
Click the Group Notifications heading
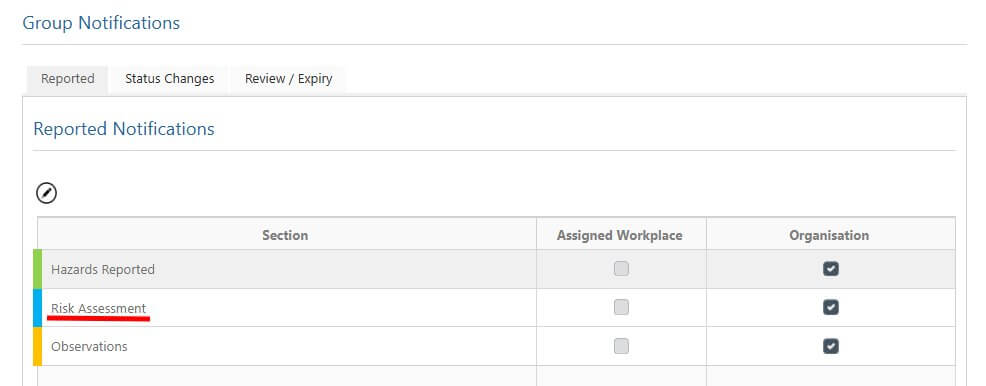101,23
